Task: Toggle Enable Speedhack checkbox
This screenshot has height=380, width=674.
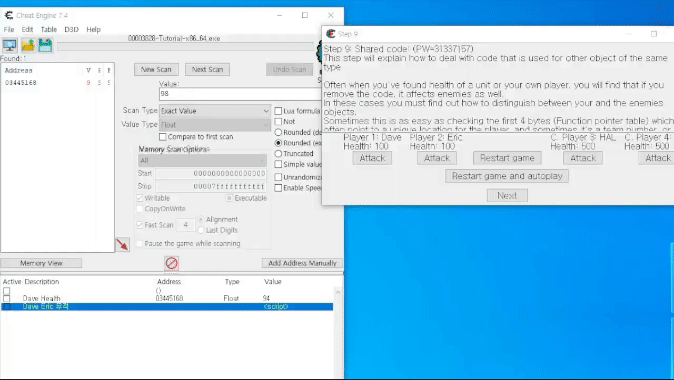Action: 278,188
